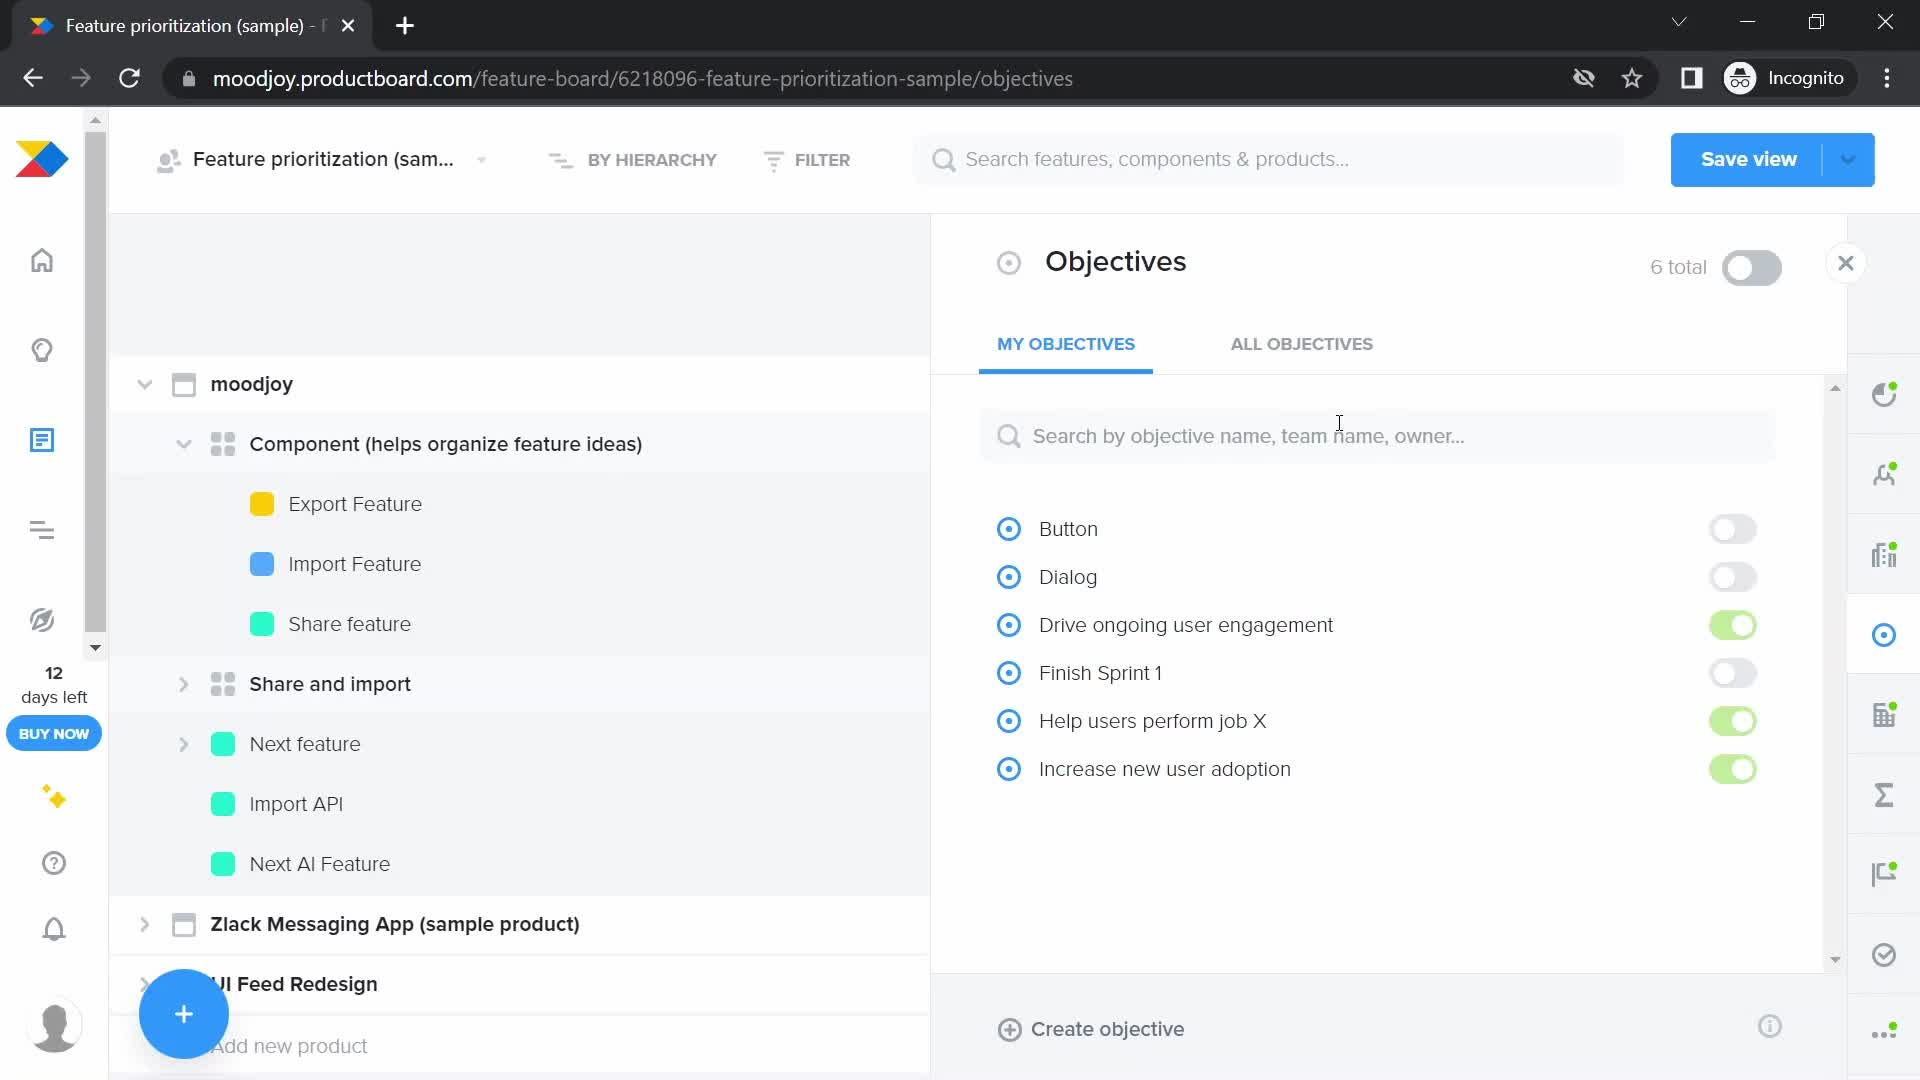Open the board name dropdown arrow
Screen dimensions: 1920x1080
482,160
